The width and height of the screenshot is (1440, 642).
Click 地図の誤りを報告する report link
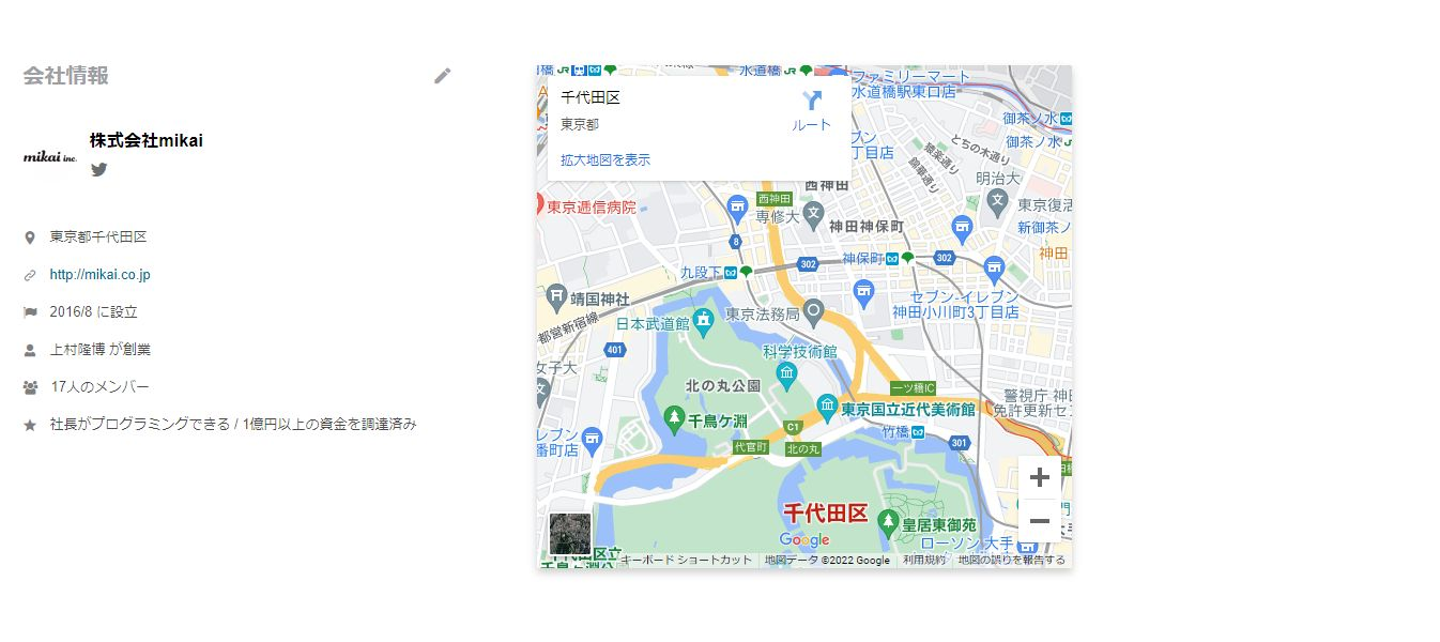[x=1012, y=560]
